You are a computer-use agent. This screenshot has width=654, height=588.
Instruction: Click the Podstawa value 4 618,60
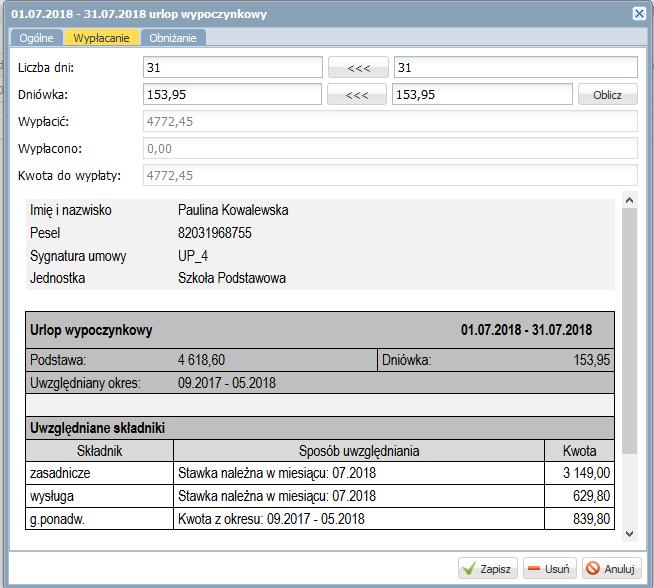point(201,359)
